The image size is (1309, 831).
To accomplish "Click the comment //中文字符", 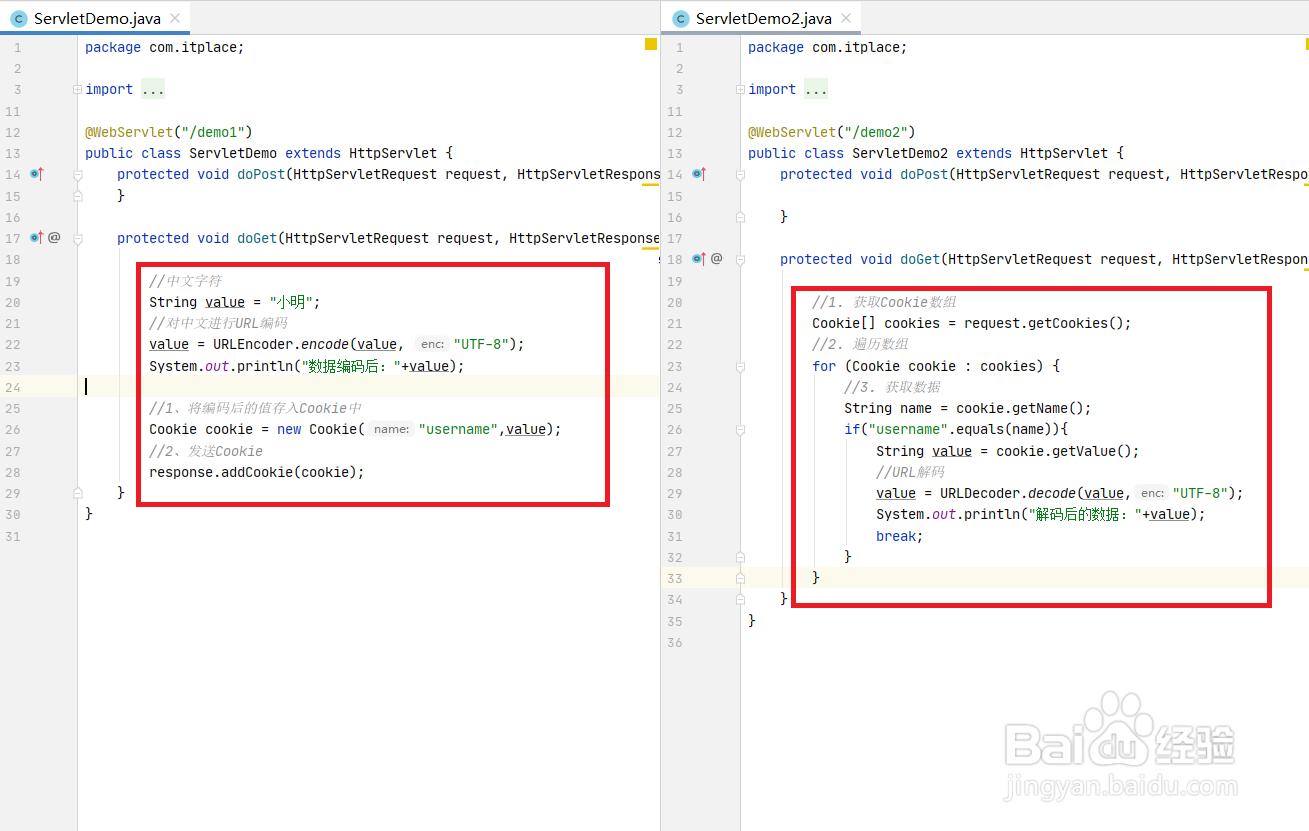I will (x=185, y=281).
